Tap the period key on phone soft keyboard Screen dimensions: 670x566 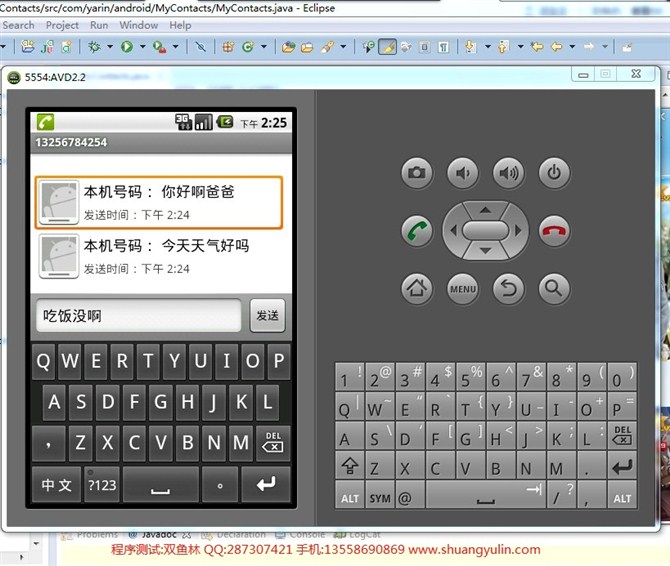click(x=220, y=484)
